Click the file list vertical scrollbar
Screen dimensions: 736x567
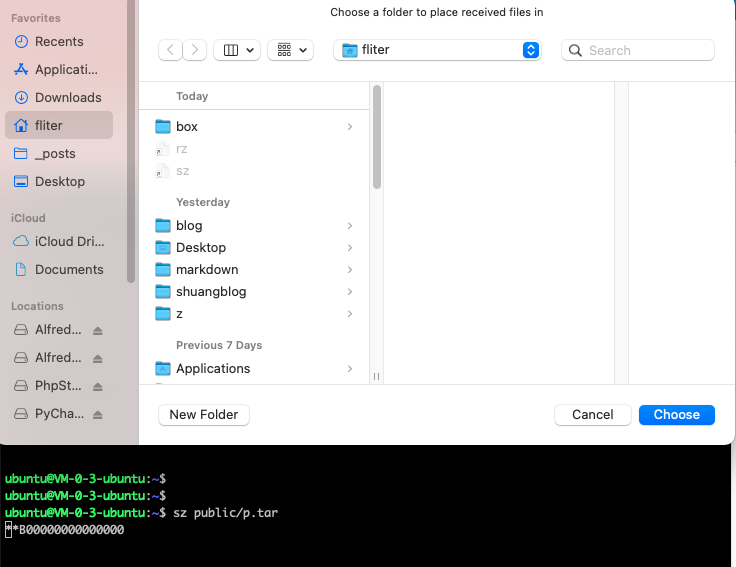point(377,135)
